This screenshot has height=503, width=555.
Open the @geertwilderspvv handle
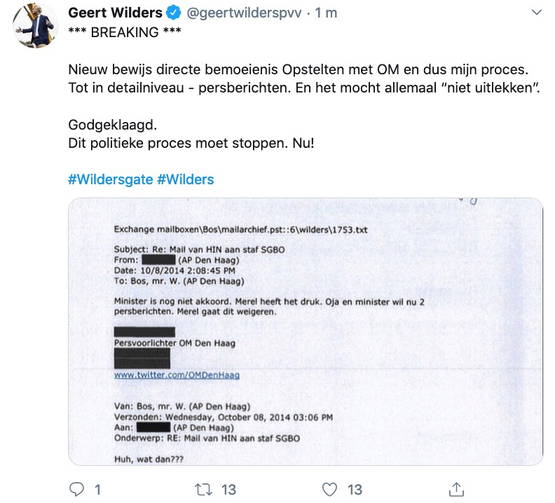click(244, 13)
